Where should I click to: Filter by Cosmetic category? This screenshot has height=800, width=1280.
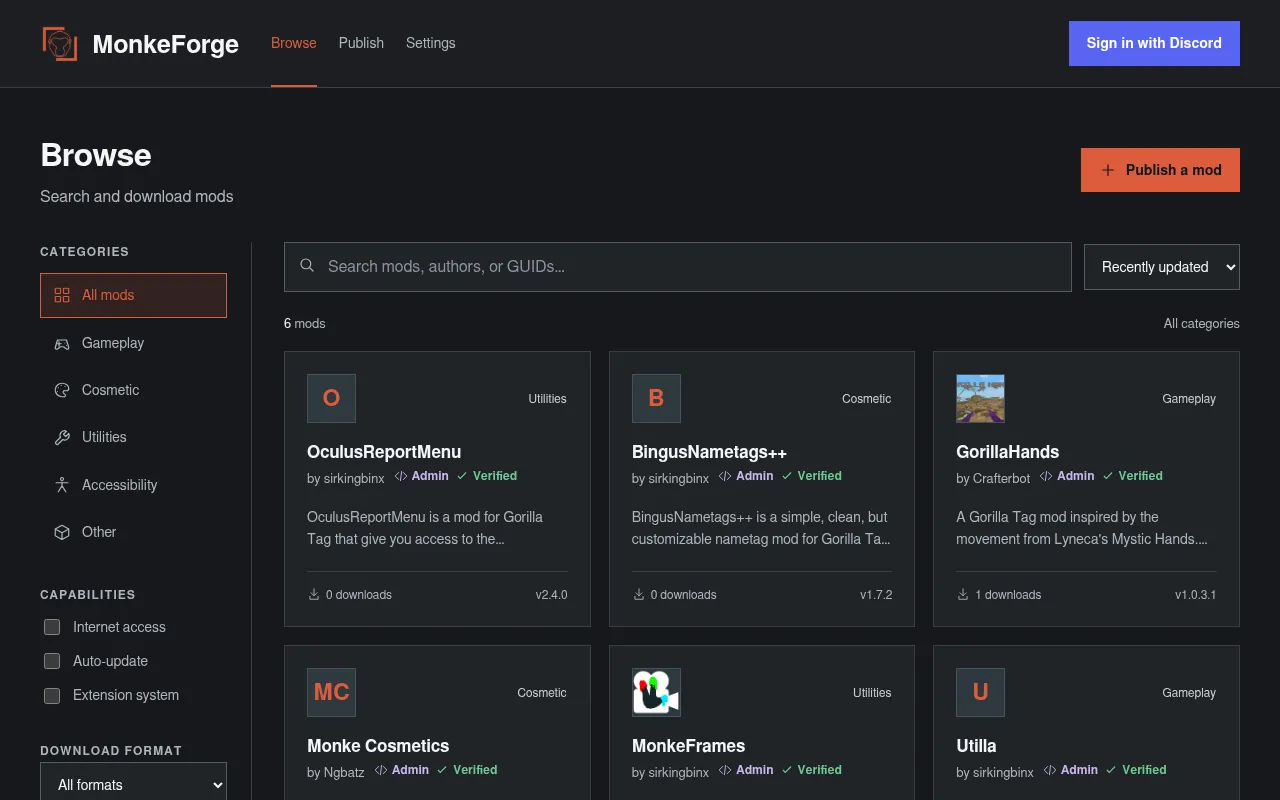click(133, 390)
